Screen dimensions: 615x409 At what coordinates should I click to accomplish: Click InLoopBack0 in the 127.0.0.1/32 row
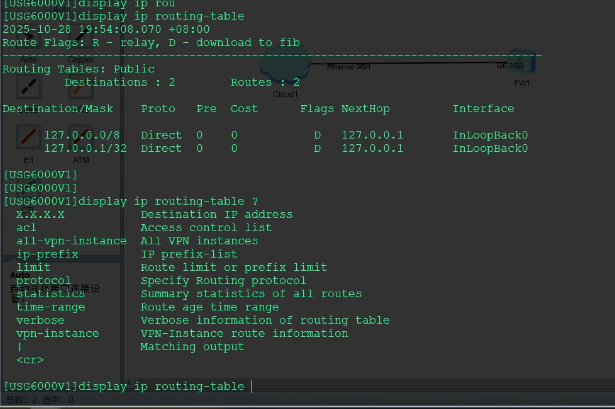click(490, 149)
